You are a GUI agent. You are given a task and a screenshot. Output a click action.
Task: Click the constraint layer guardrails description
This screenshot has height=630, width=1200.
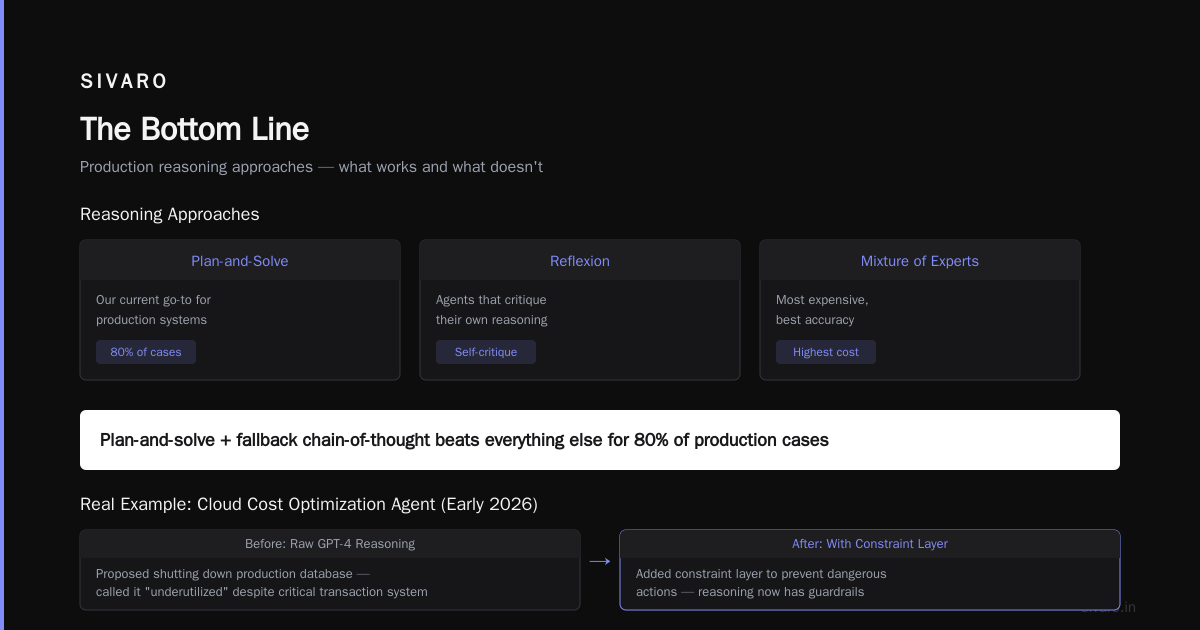pyautogui.click(x=761, y=583)
